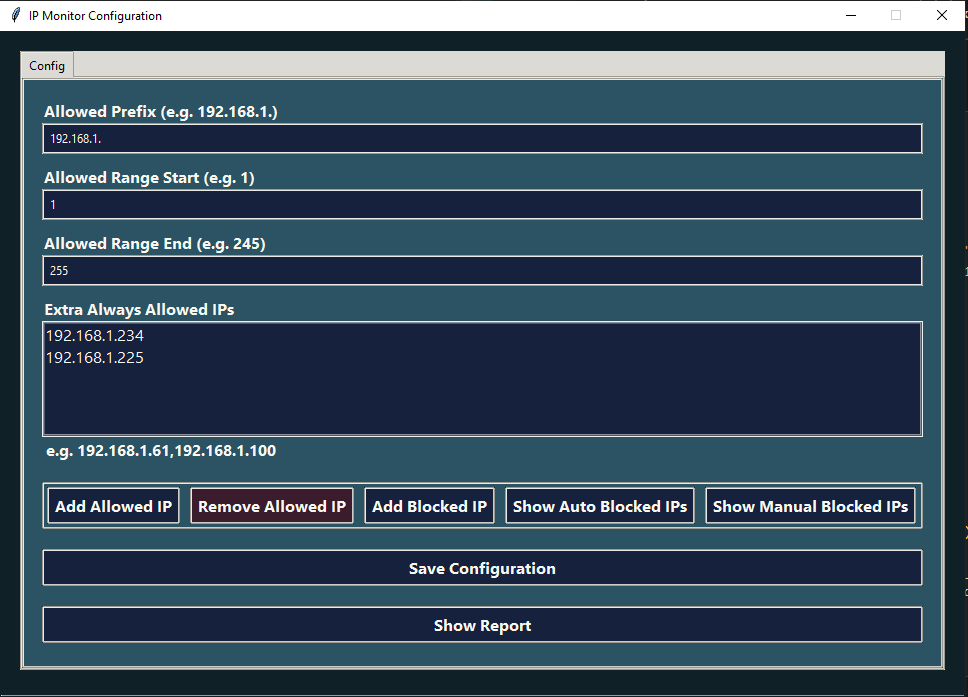
Task: Click the feather app icon in title bar
Action: [15, 15]
